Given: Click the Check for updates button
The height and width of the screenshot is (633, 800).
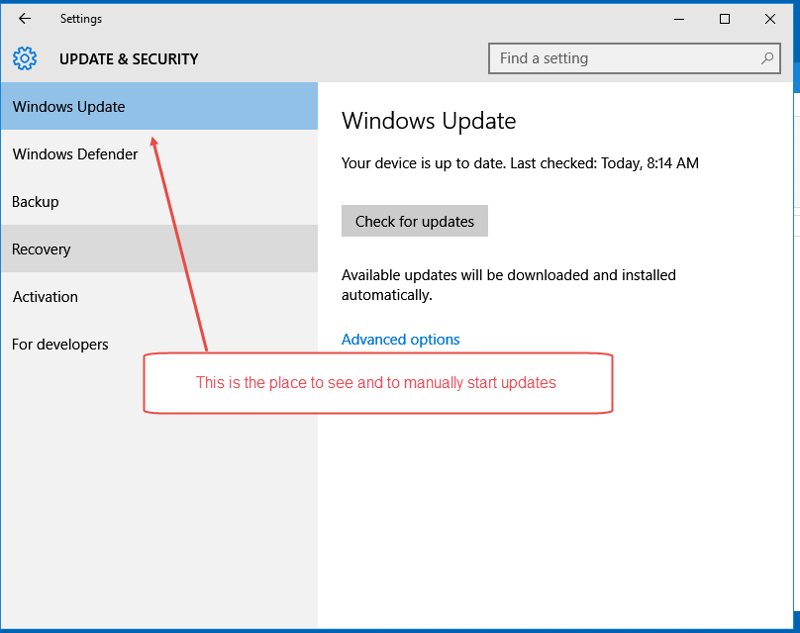Looking at the screenshot, I should pos(414,221).
